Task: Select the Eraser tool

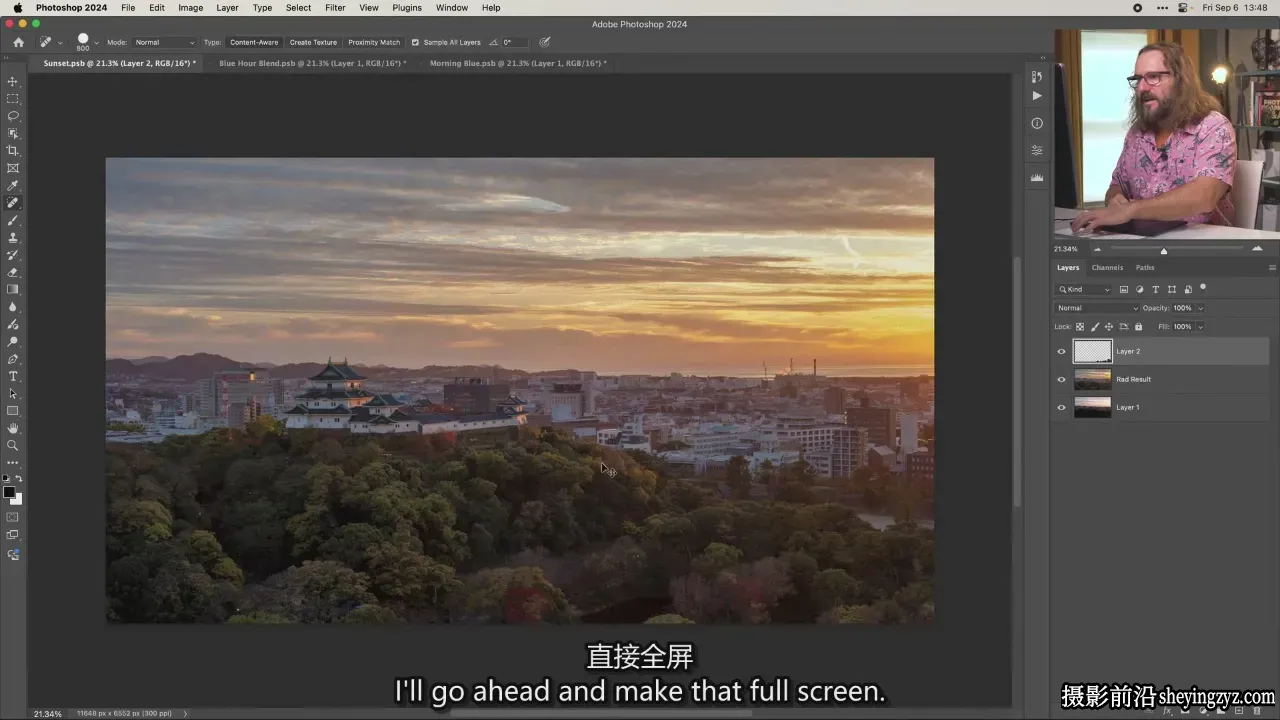Action: pyautogui.click(x=13, y=272)
